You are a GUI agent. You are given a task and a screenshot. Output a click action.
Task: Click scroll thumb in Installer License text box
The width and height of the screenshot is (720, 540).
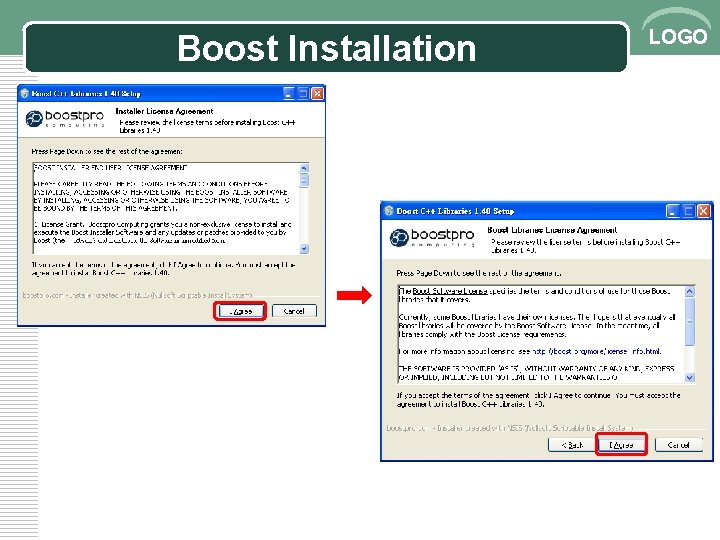(x=304, y=180)
